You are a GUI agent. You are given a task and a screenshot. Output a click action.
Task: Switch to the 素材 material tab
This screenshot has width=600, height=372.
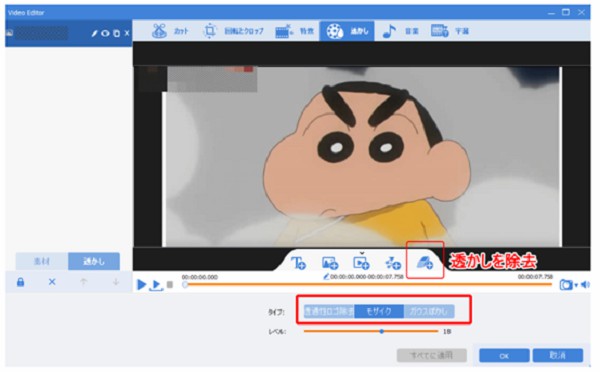click(x=42, y=261)
